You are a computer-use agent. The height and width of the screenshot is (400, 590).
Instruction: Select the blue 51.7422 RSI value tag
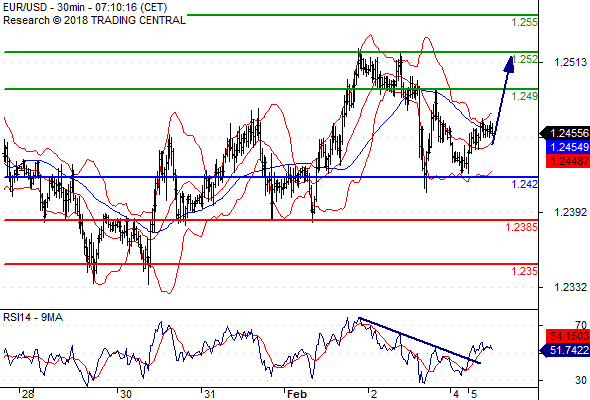click(565, 350)
